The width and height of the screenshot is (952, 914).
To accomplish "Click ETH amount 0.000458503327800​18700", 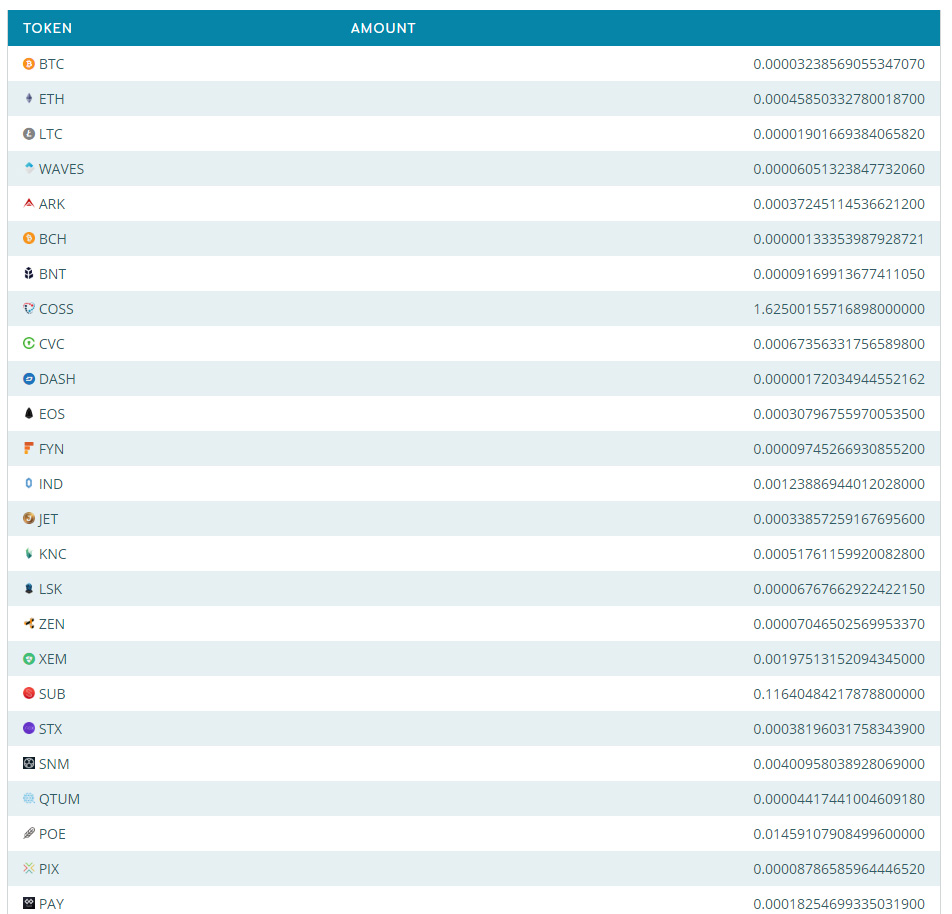I will (x=839, y=99).
